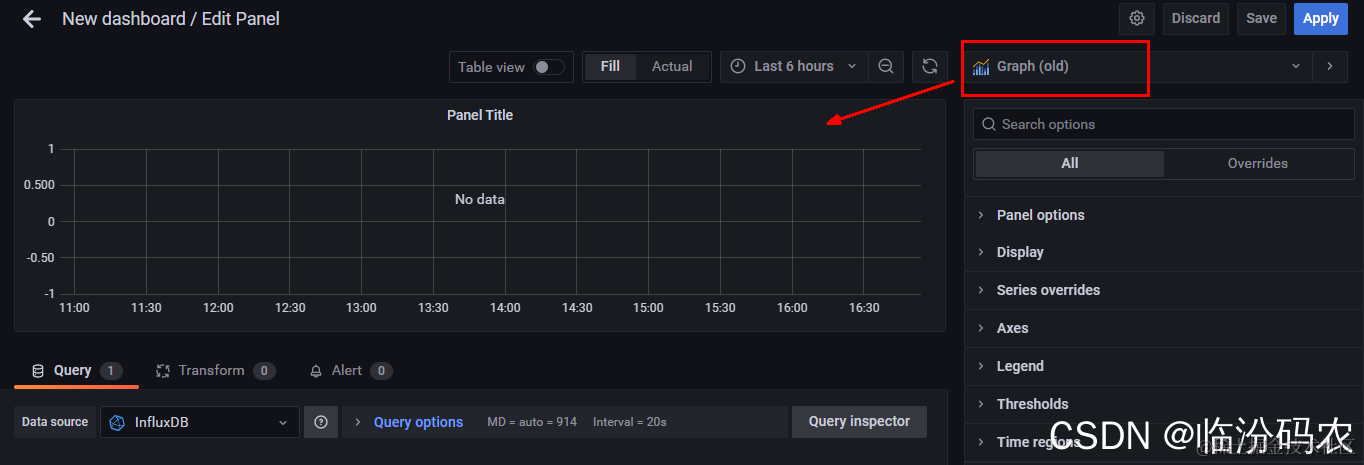Click the Graph (old) visualization icon
The height and width of the screenshot is (465, 1364).
click(981, 67)
